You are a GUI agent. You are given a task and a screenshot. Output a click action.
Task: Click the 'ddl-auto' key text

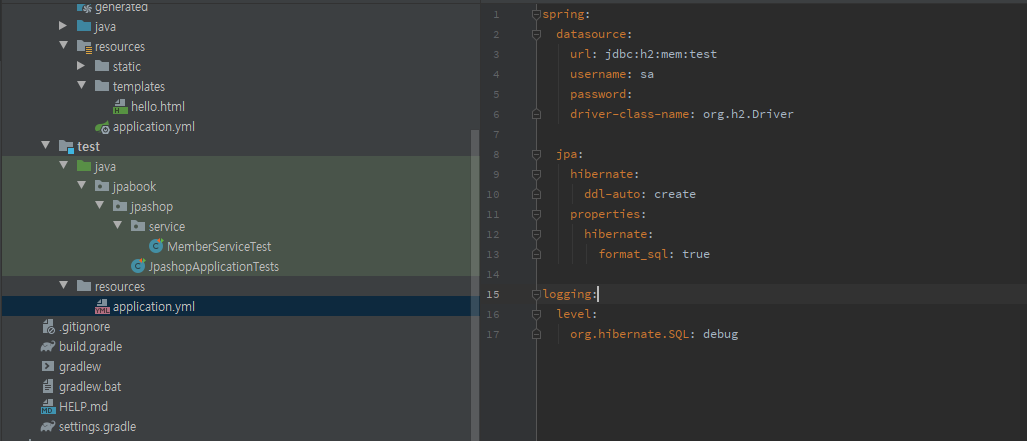[612, 194]
